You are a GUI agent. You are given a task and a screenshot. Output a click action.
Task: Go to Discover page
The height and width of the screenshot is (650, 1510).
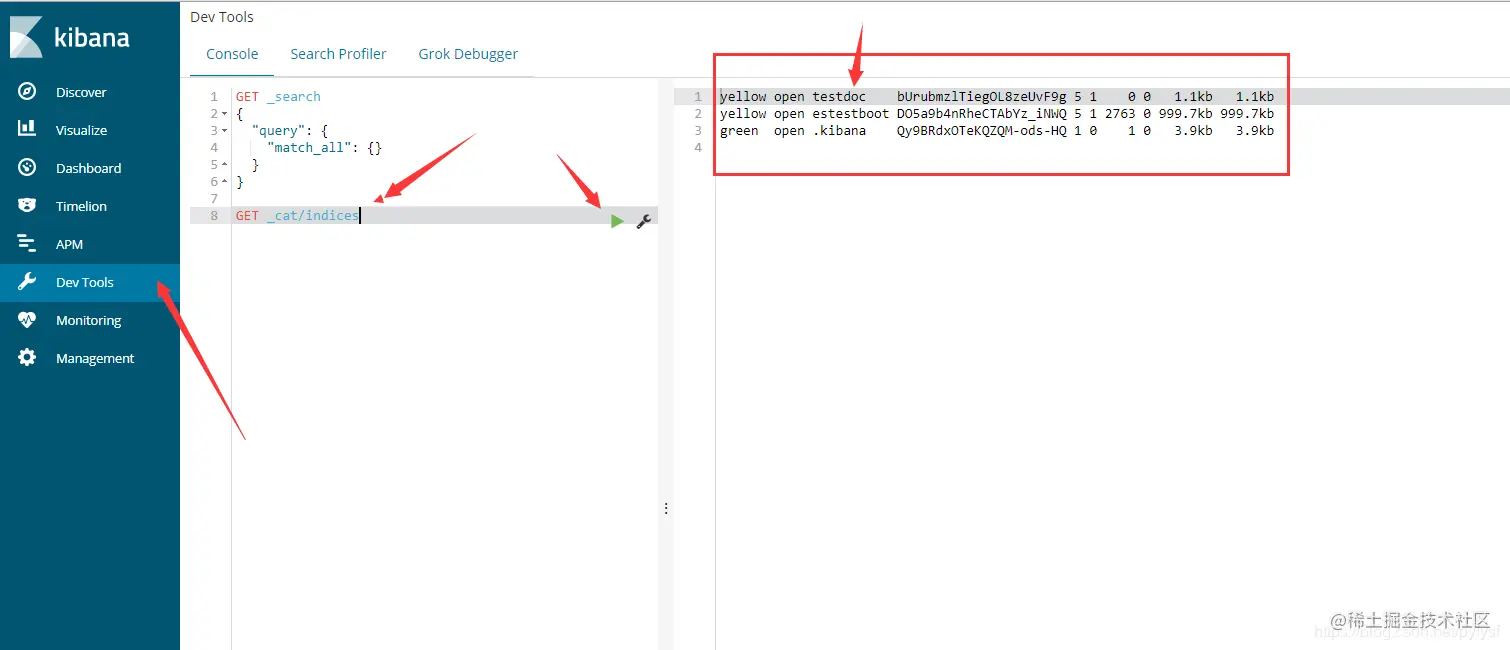point(81,92)
